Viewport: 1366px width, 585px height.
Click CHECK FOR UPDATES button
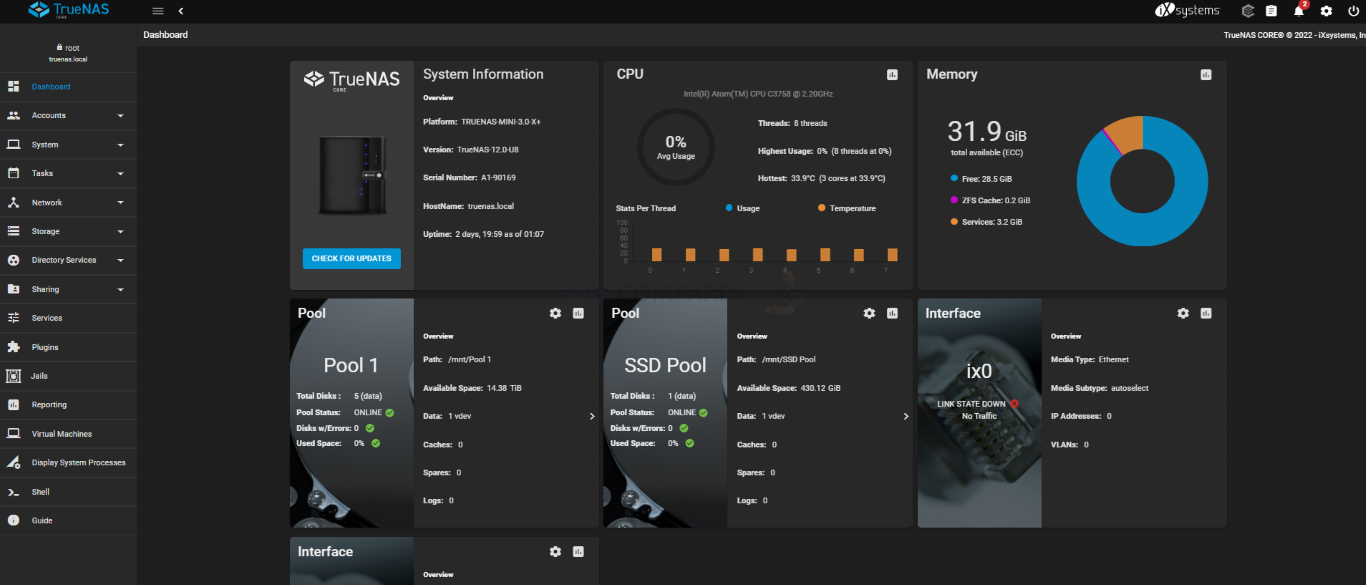tap(352, 258)
